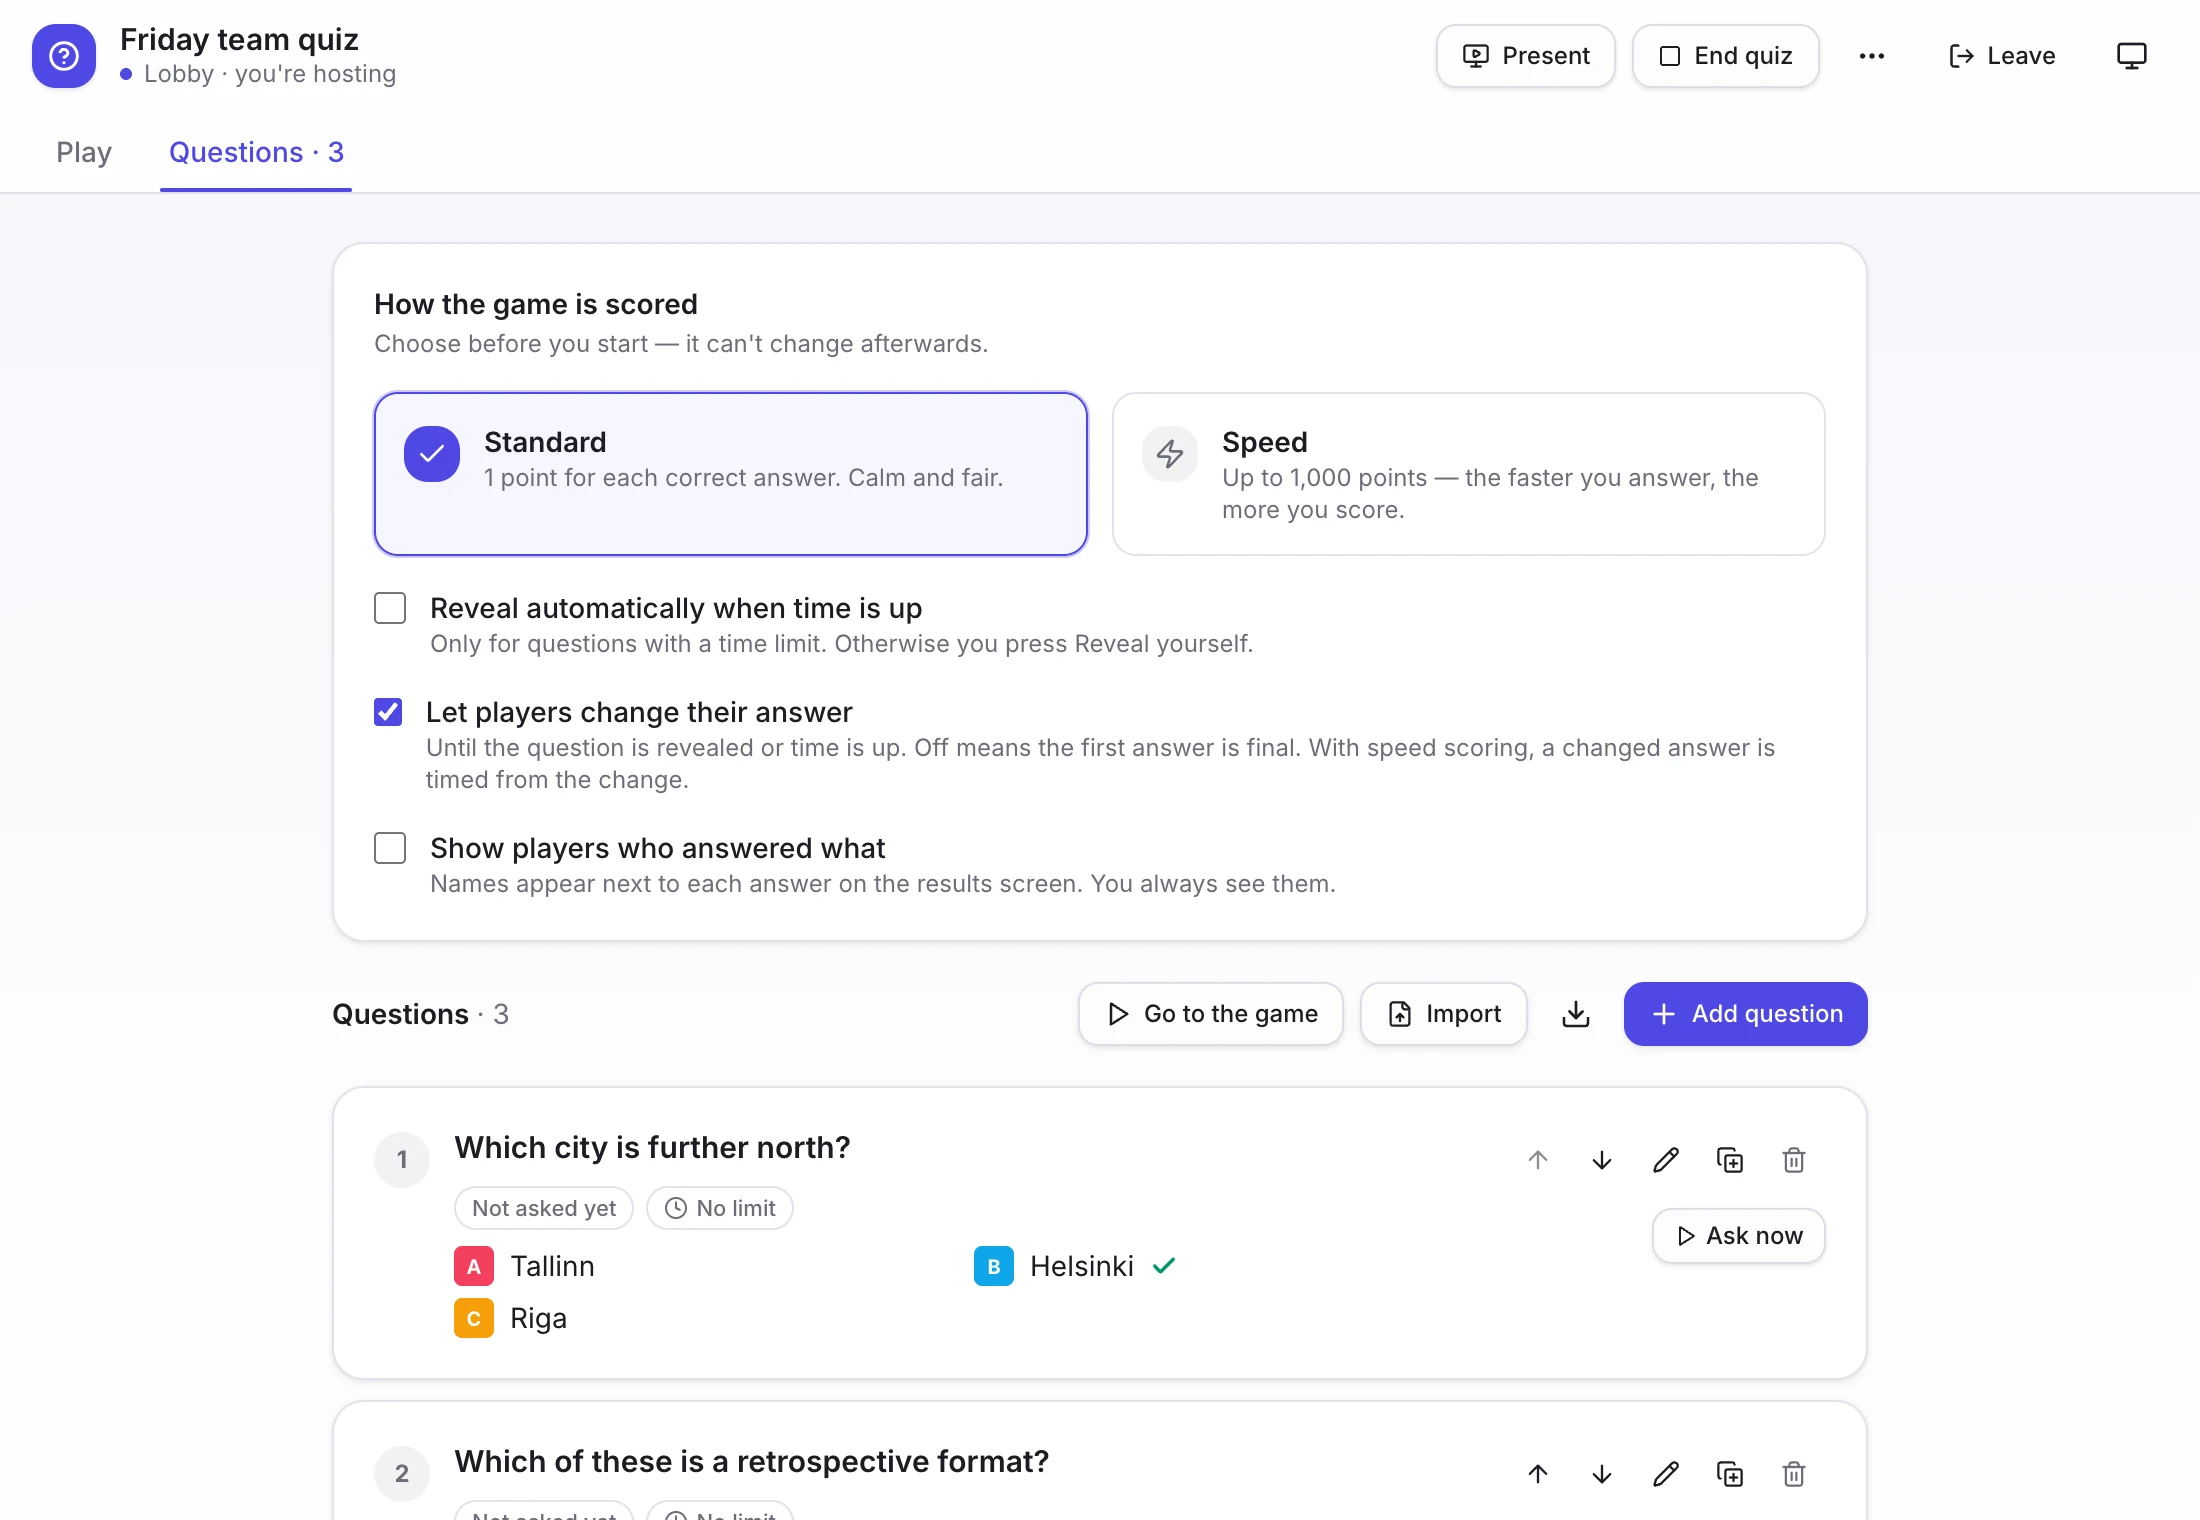Ask question 1 now
Screen dimensions: 2200x1520
[x=1739, y=1236]
